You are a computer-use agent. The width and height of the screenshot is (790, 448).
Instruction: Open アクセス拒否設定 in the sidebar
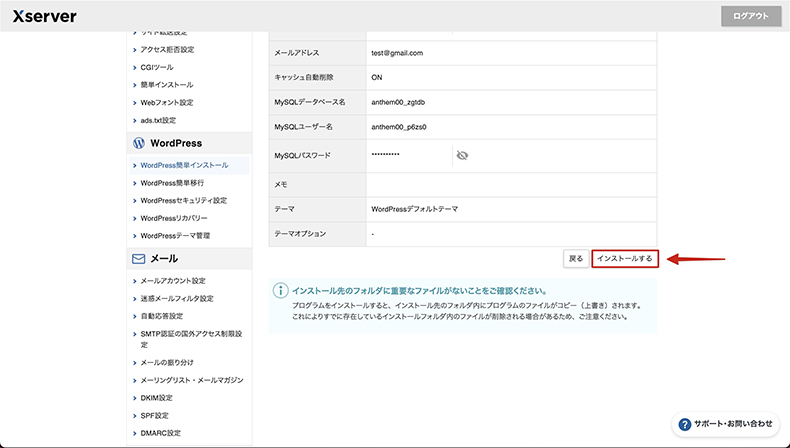(x=167, y=49)
